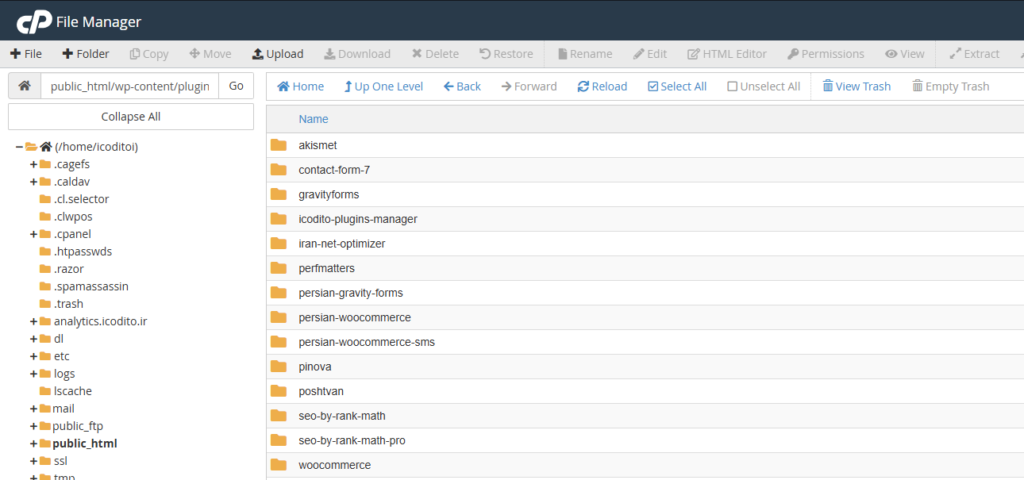Expand the .cpanel tree folder
Screen dimensions: 1024x480
[x=33, y=234]
